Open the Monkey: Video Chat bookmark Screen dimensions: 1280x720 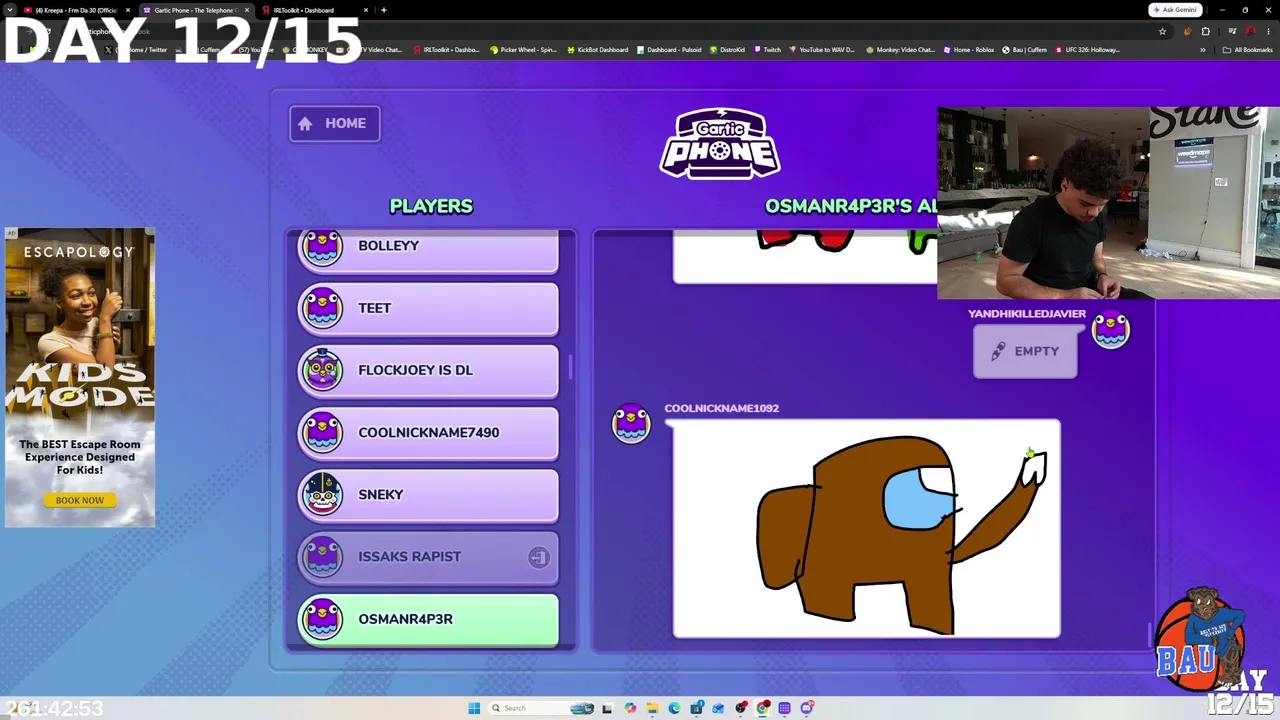[x=900, y=49]
